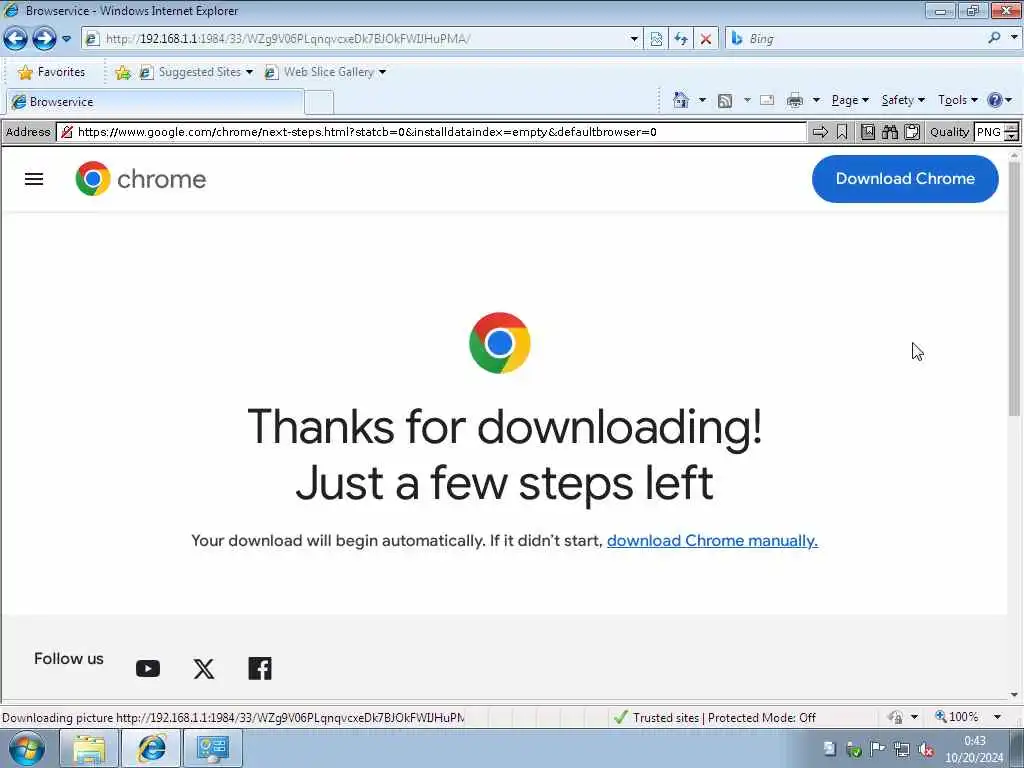Open the Suggested Sites link
Screen dimensions: 1024x768
tap(196, 72)
